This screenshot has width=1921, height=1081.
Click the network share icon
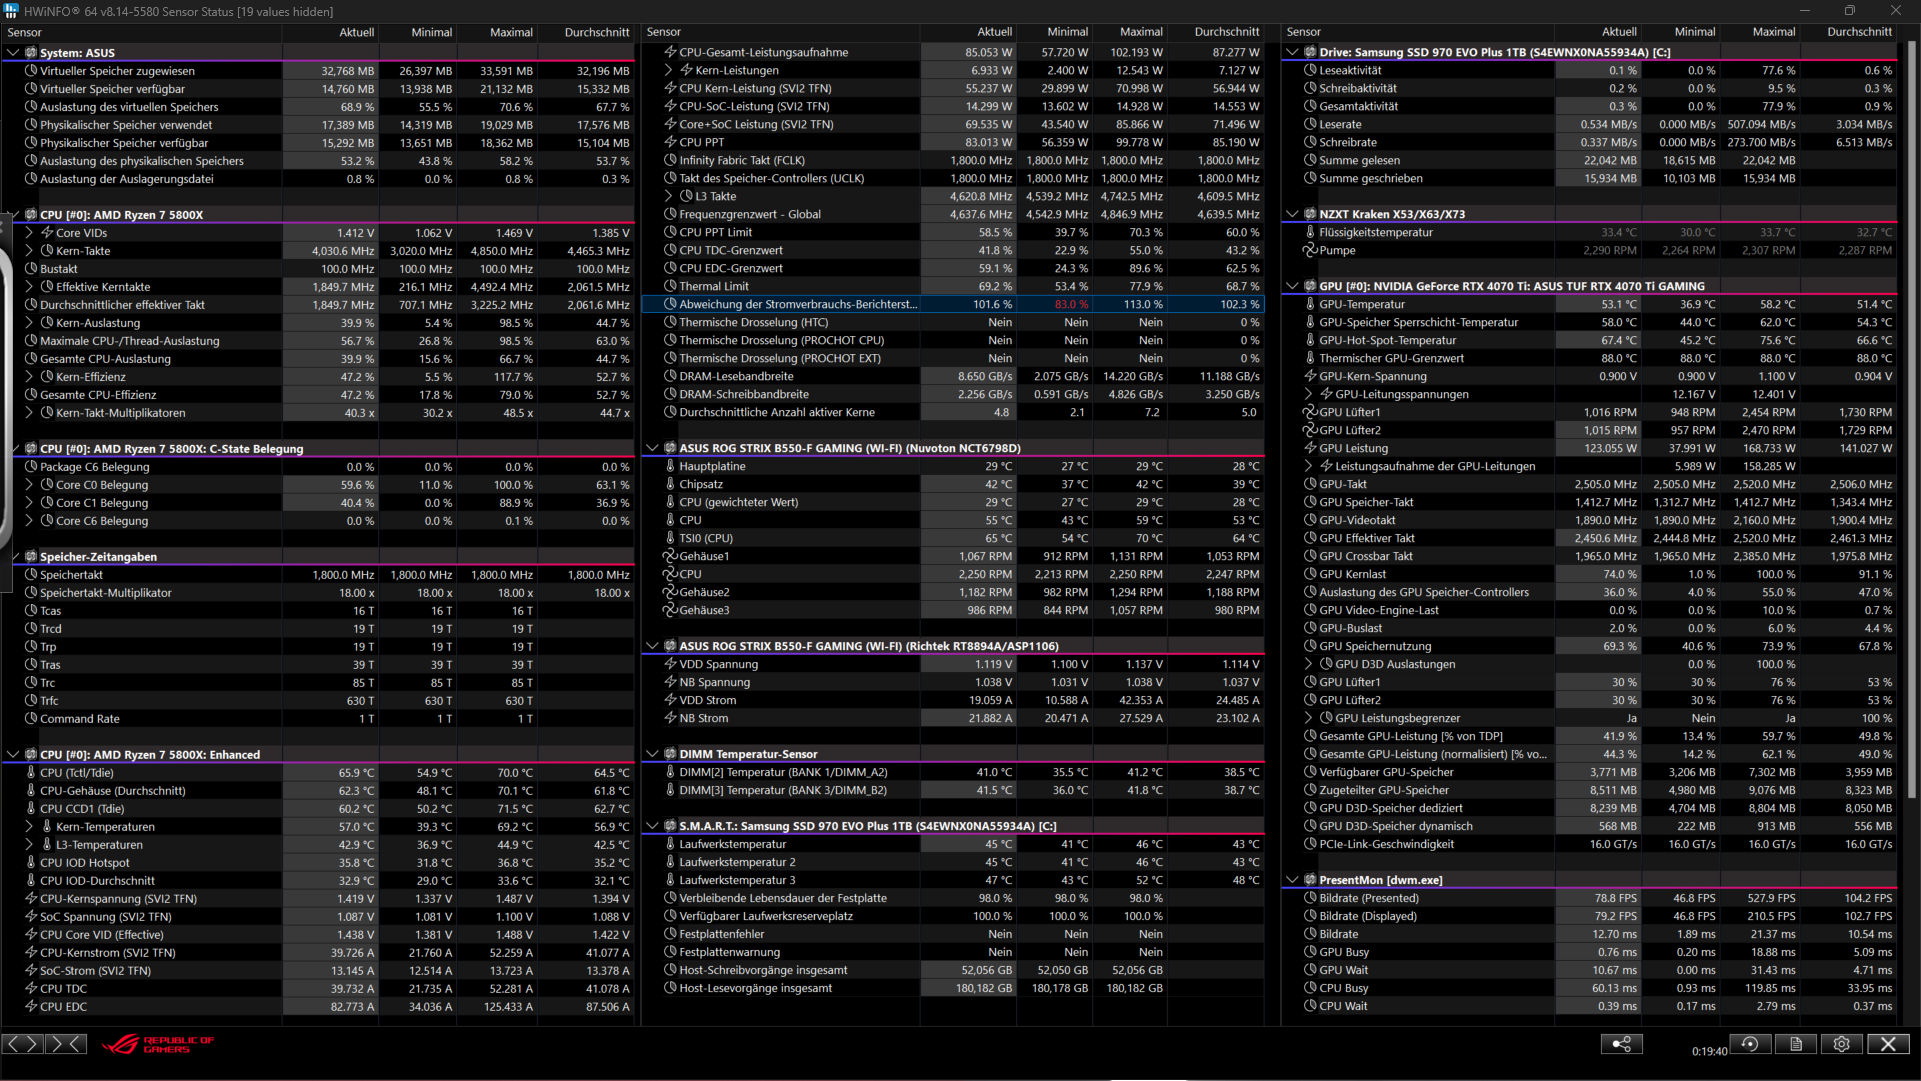[x=1621, y=1044]
